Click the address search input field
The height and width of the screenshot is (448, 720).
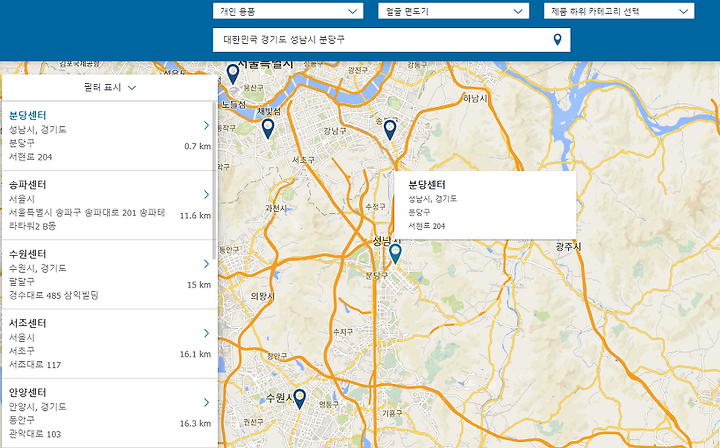(391, 40)
